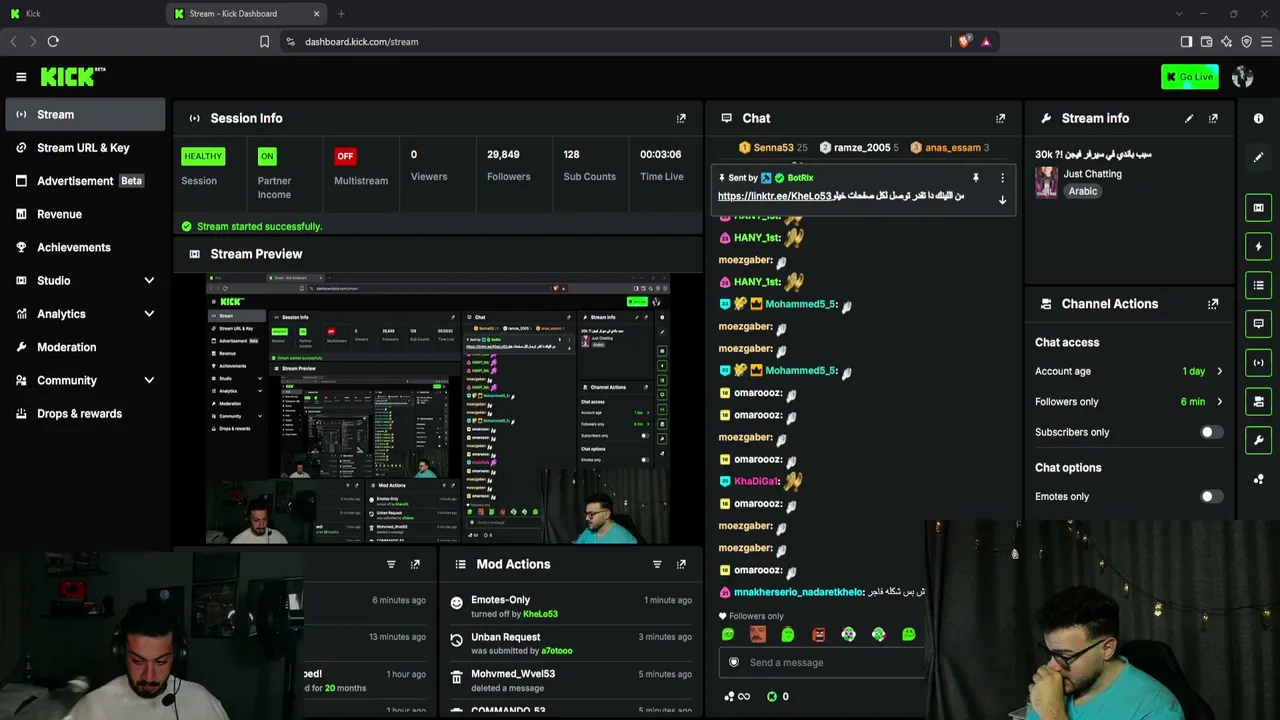The image size is (1280, 720).
Task: Click the Kicks balance icon below chat input
Action: 772,697
